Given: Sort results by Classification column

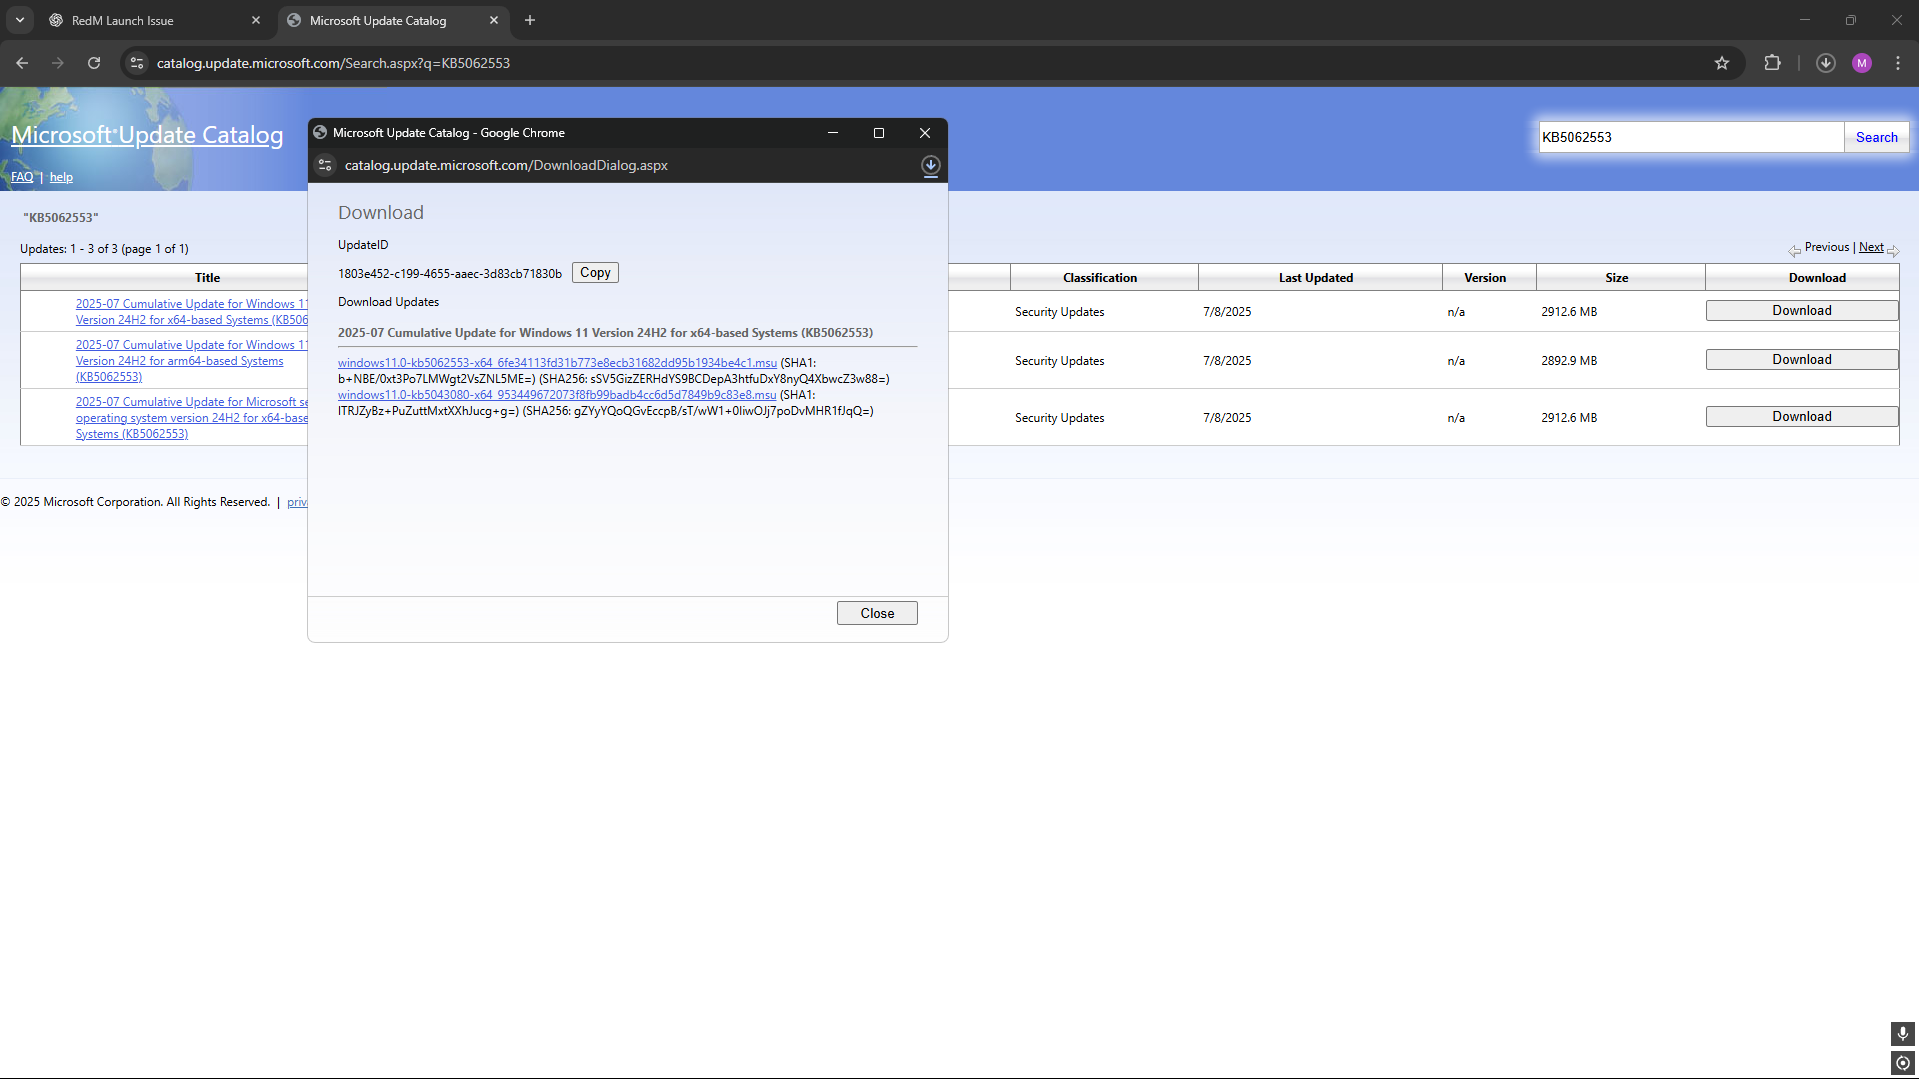Looking at the screenshot, I should coord(1100,277).
